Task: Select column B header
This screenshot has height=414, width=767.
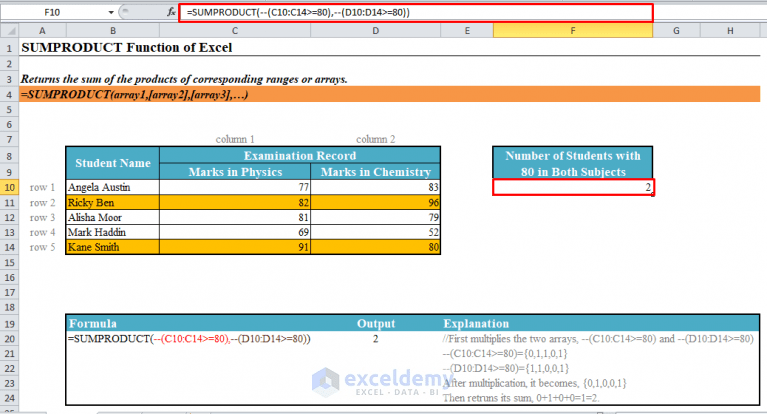Action: click(113, 31)
